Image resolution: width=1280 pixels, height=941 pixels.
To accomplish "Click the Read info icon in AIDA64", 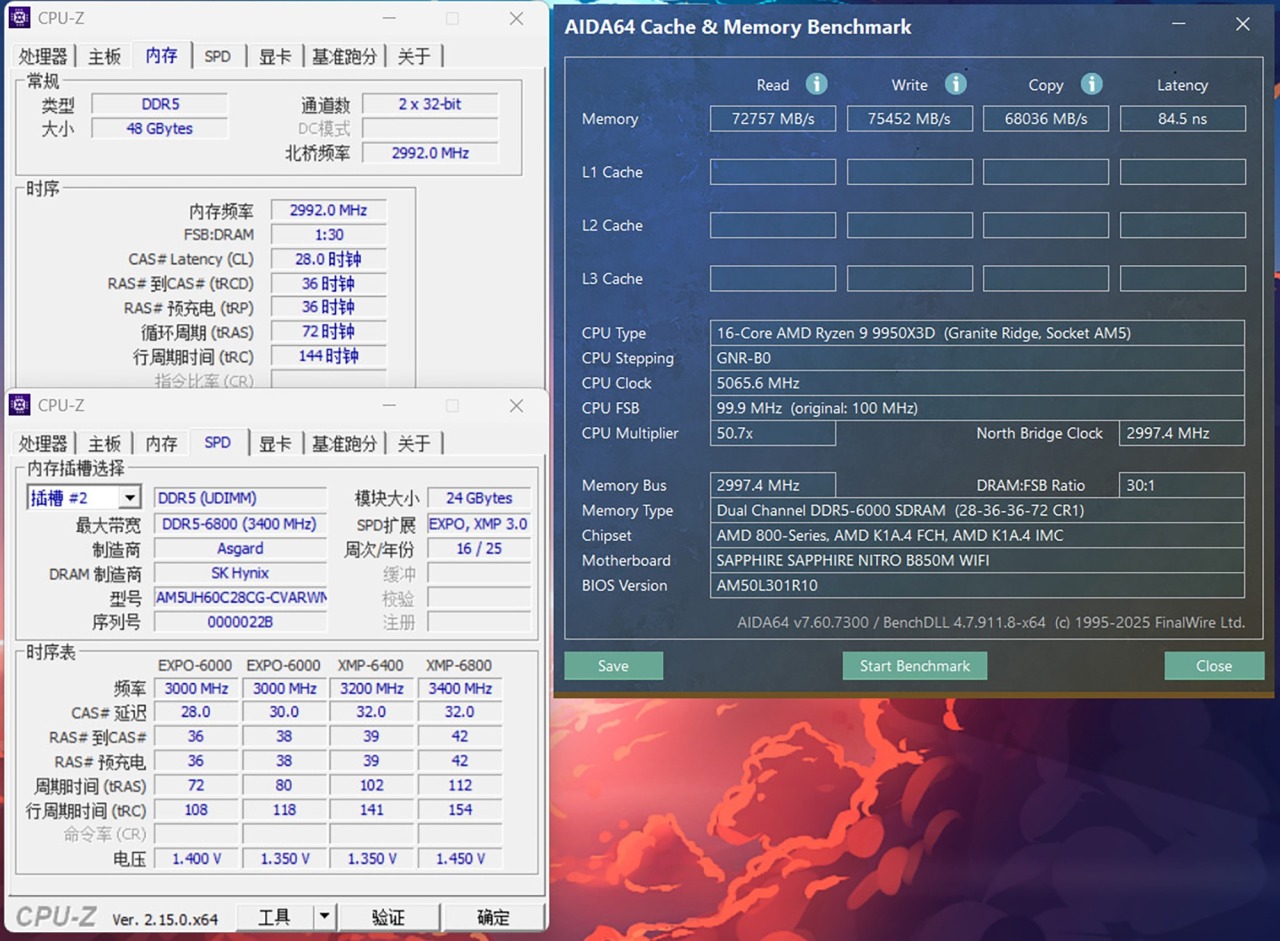I will (817, 84).
